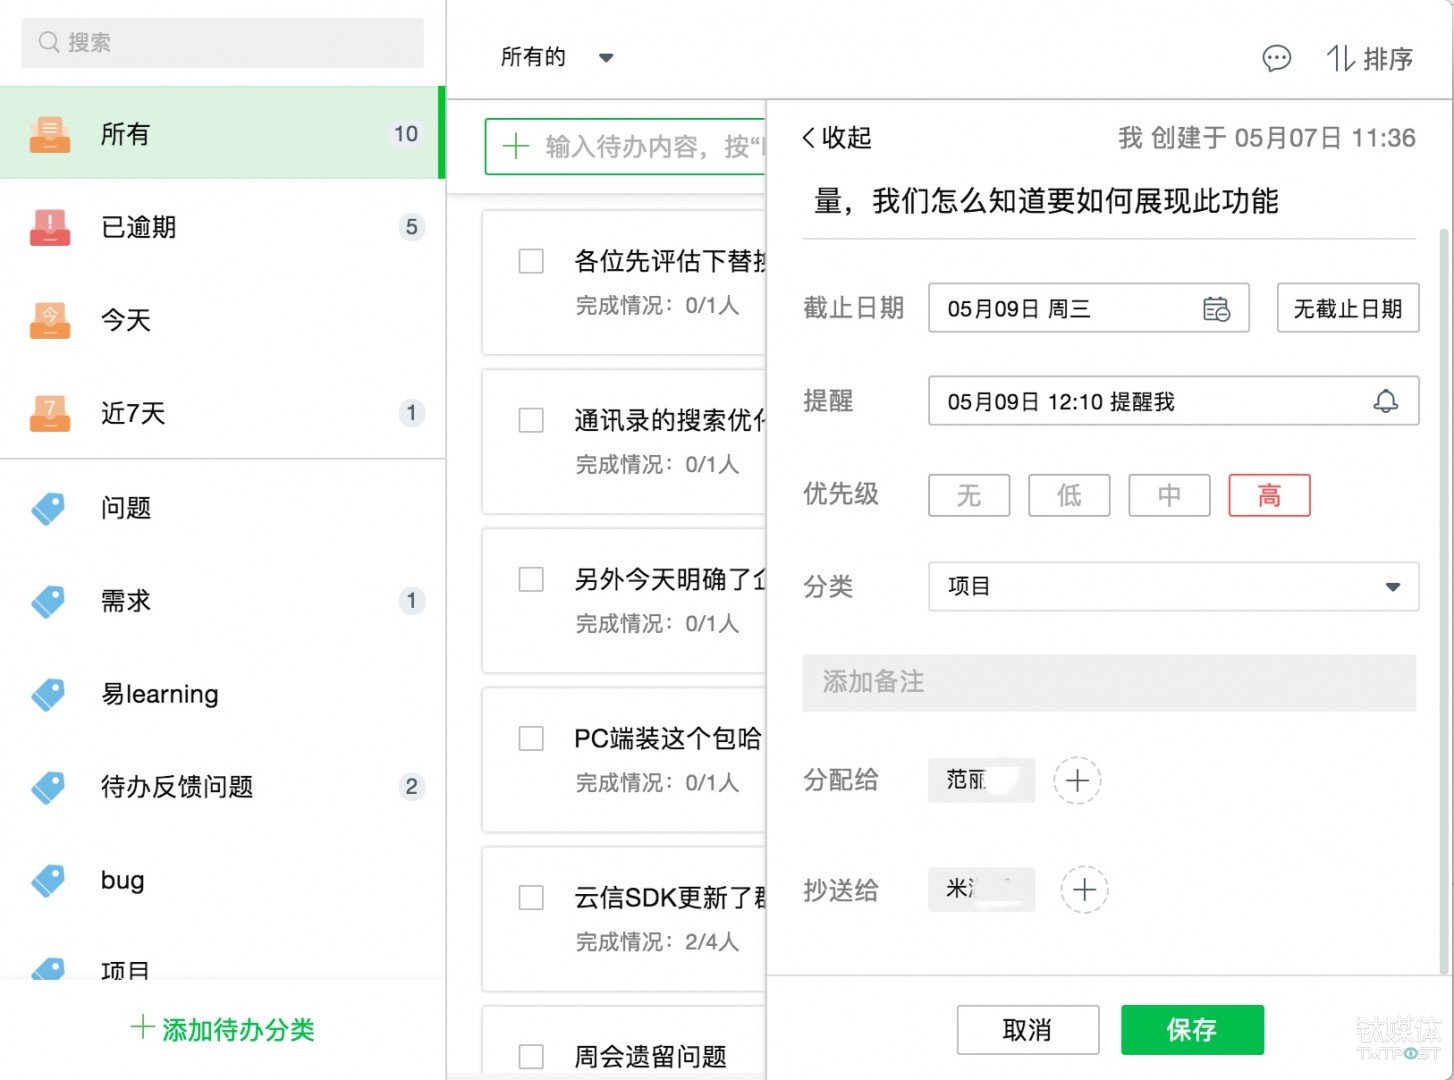Screen dimensions: 1454x1080
Task: Check the 通讯录的搜索优化 todo checkbox
Action: point(531,420)
